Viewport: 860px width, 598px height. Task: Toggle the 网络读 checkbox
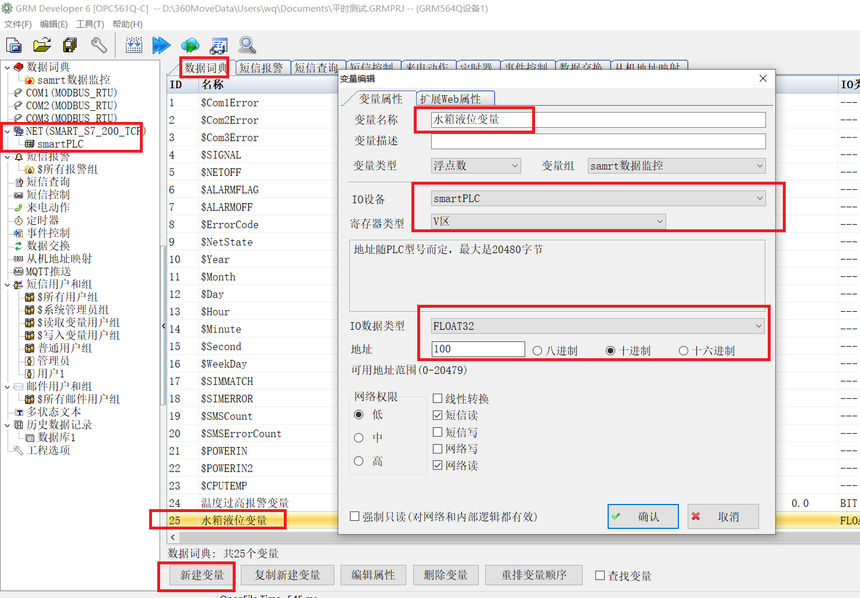coord(438,465)
